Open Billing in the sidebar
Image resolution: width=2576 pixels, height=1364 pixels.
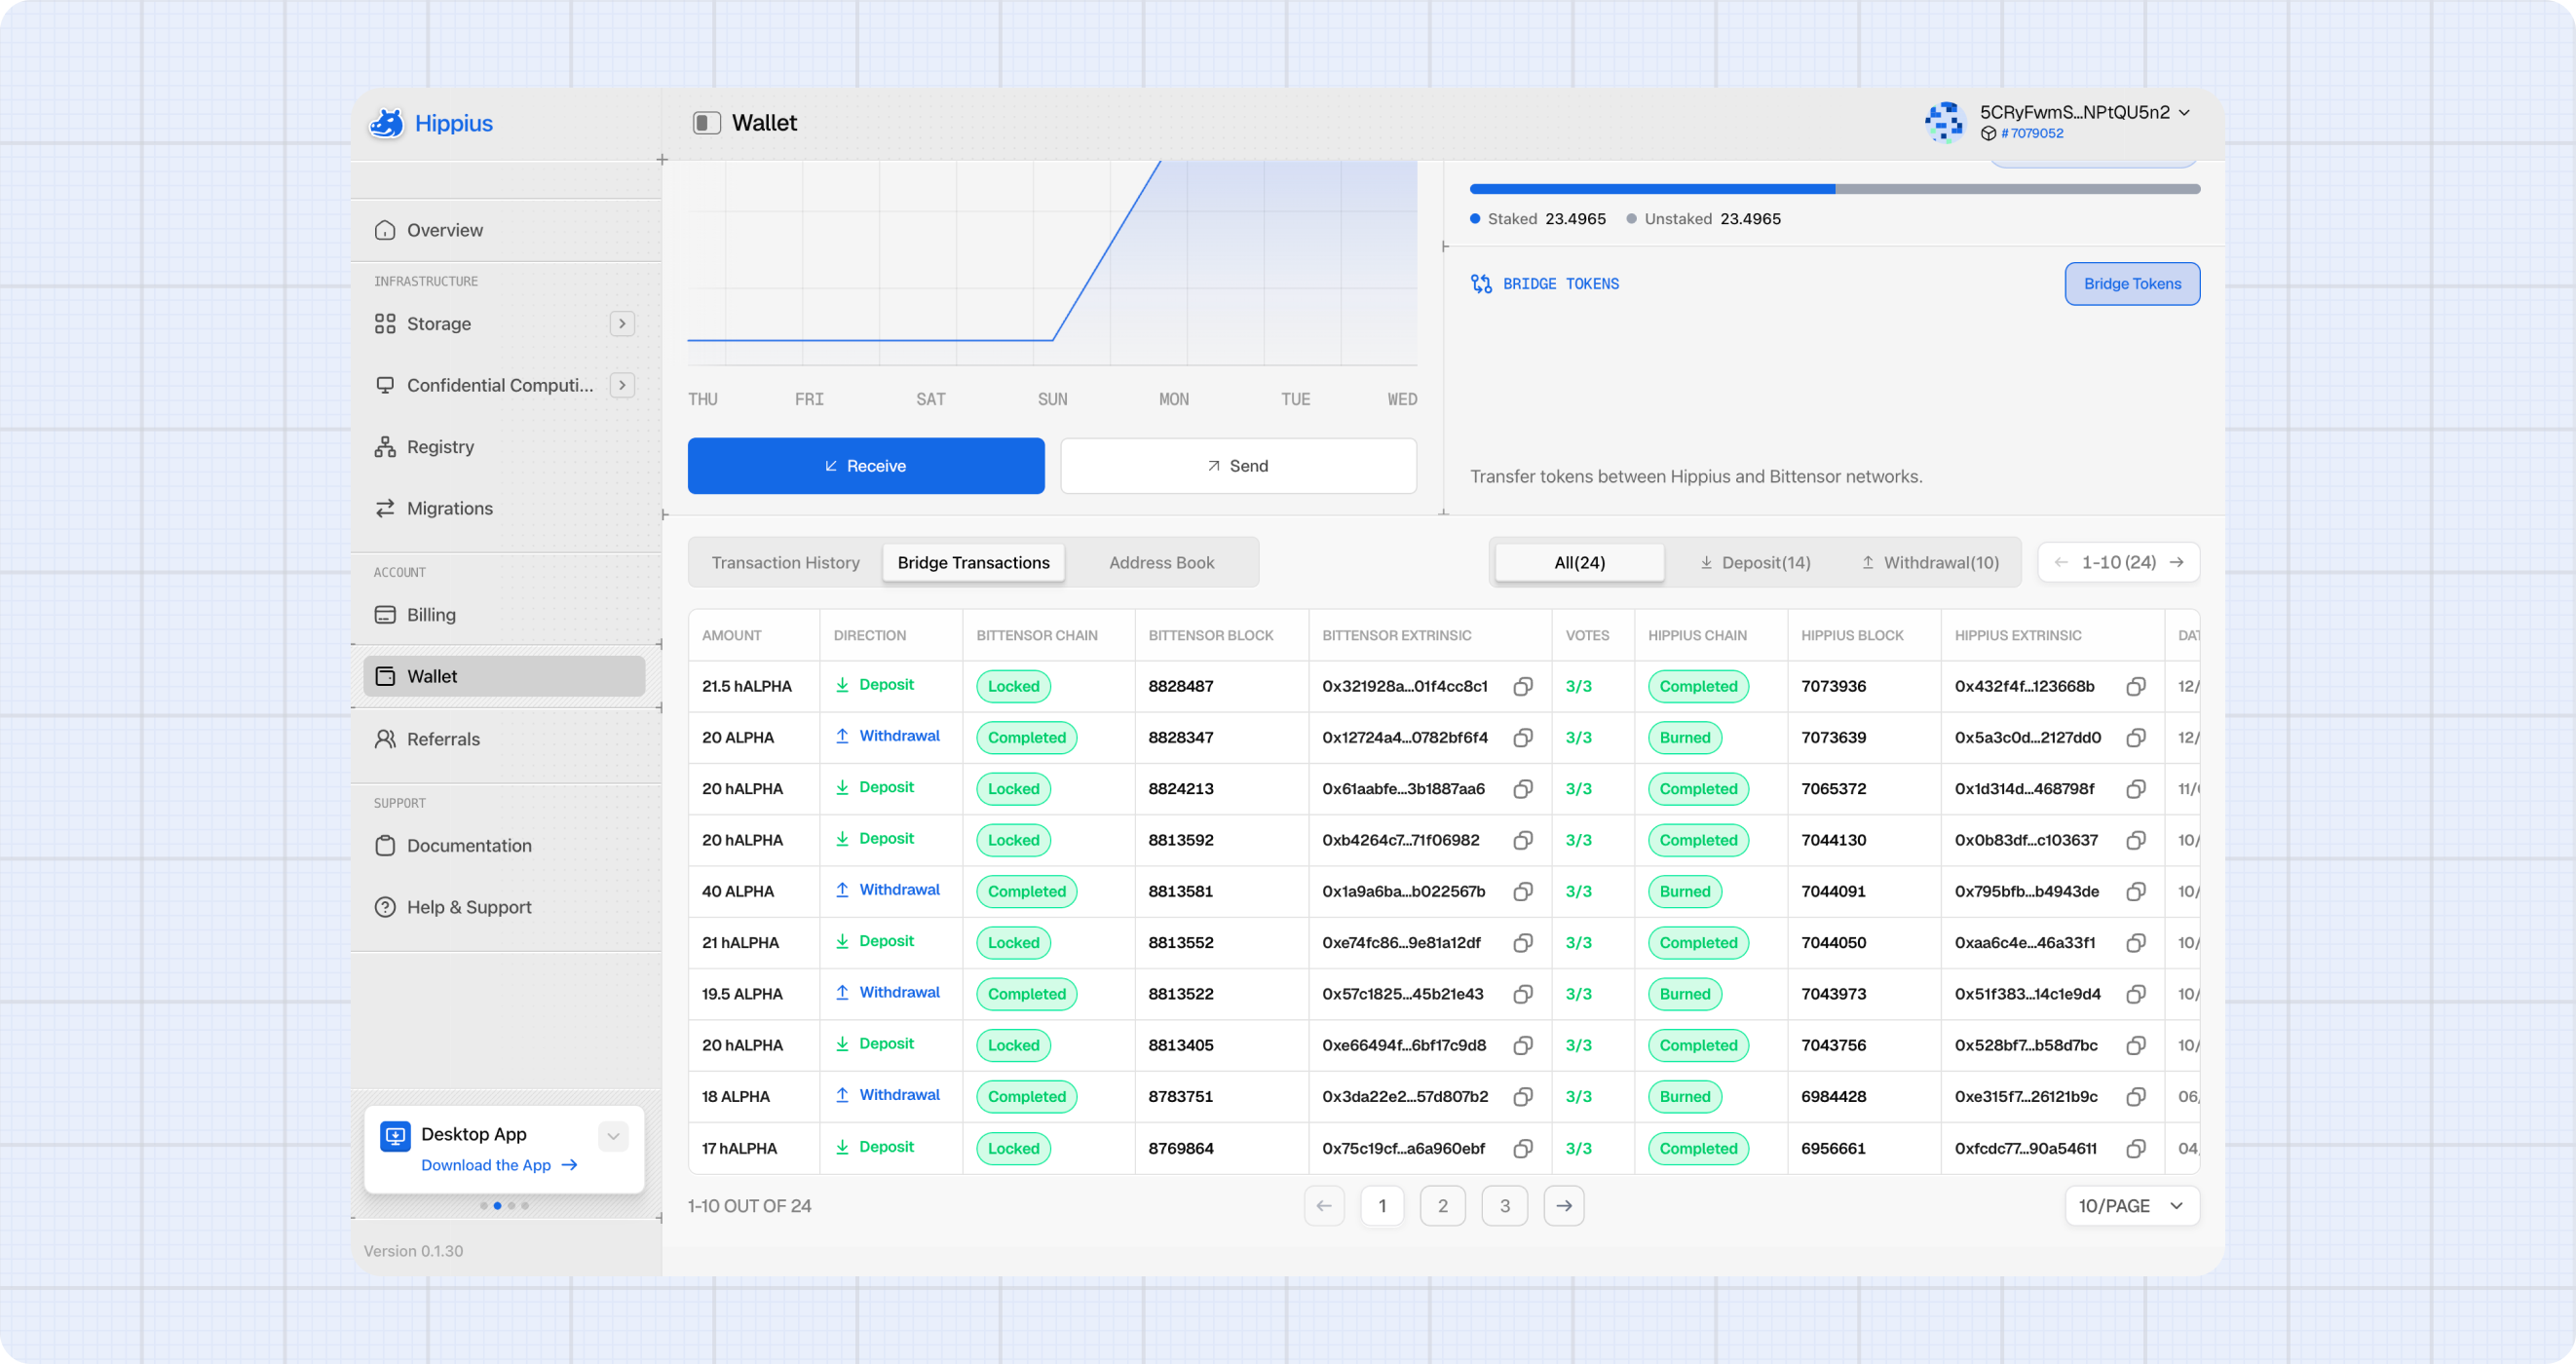click(x=505, y=615)
